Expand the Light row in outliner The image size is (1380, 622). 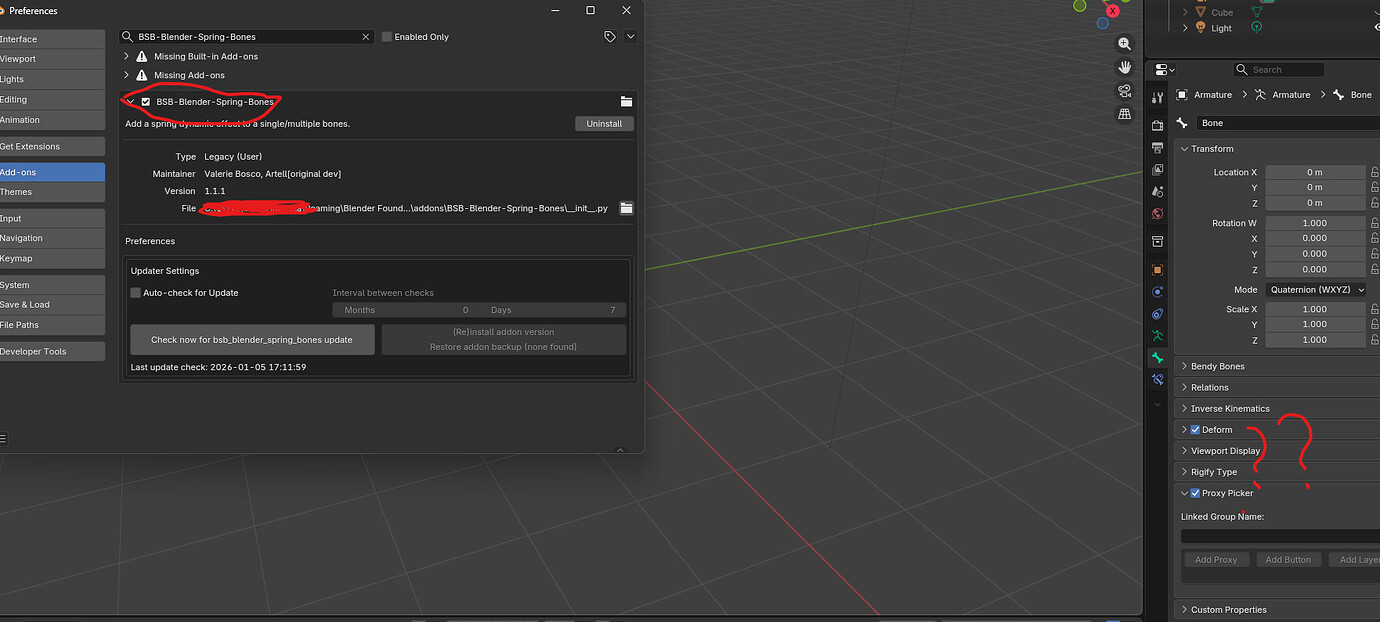(1186, 28)
